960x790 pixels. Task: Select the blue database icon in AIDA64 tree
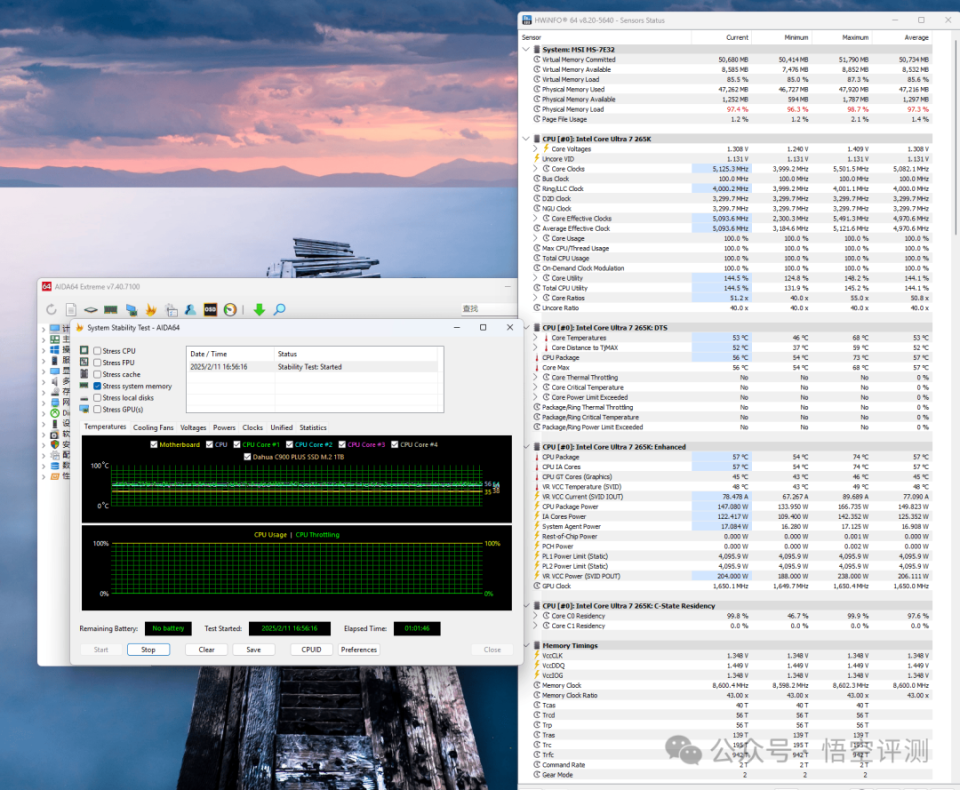tap(54, 466)
